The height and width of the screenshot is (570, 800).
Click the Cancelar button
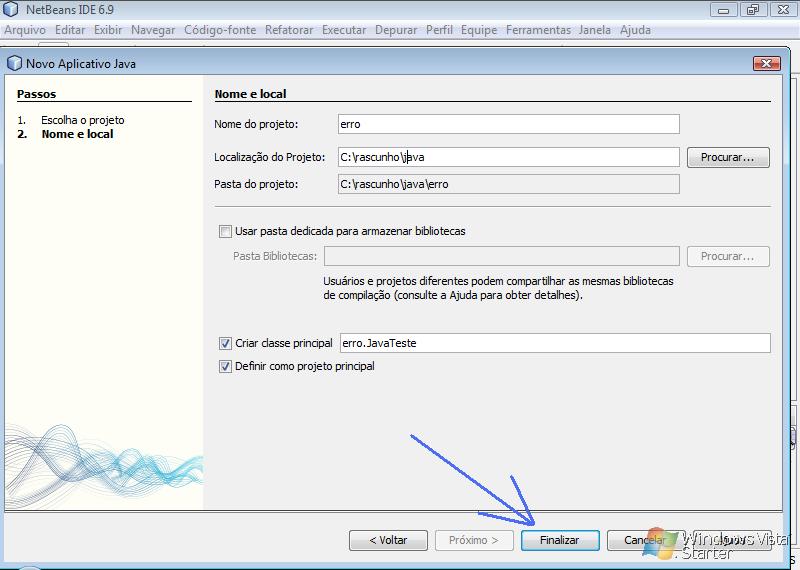(645, 540)
